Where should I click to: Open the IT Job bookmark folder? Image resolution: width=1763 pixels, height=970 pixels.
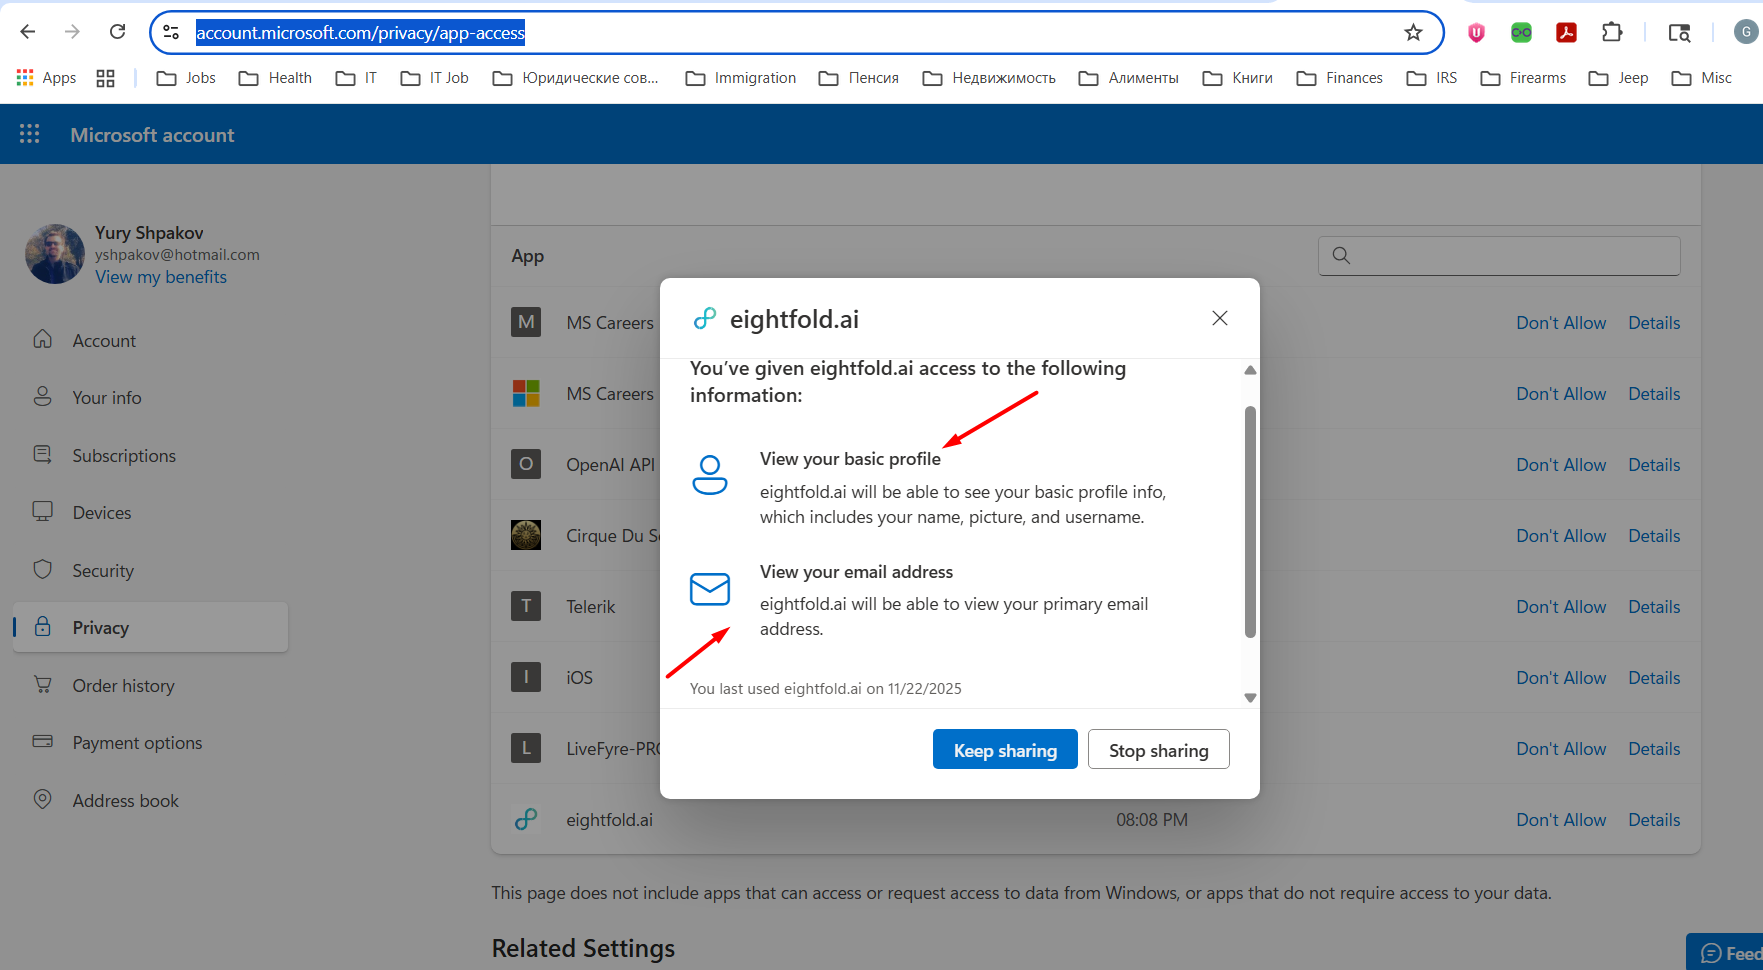(x=434, y=78)
